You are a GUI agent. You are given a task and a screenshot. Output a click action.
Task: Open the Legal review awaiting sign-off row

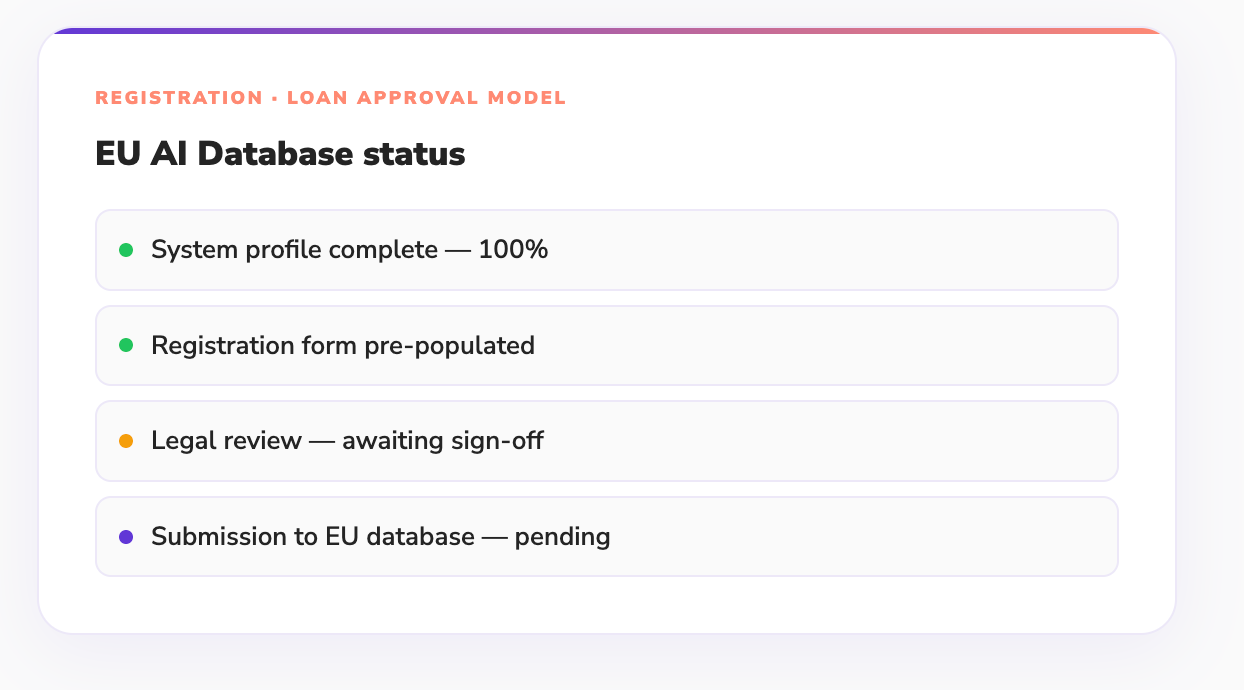click(x=800, y=441)
